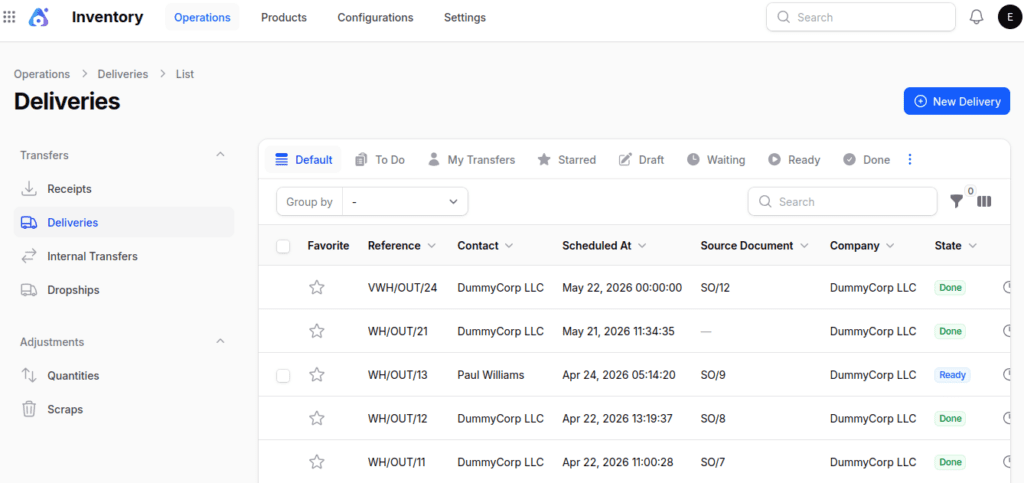The width and height of the screenshot is (1024, 483).
Task: Click clock icon on WH/OUT/13 row
Action: pyautogui.click(x=1007, y=375)
